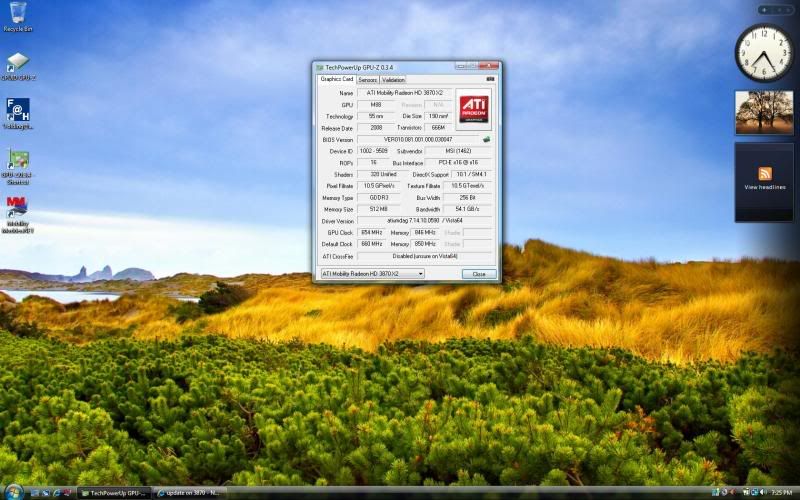Viewport: 800px width, 500px height.
Task: Click the Die Size value field
Action: click(438, 116)
